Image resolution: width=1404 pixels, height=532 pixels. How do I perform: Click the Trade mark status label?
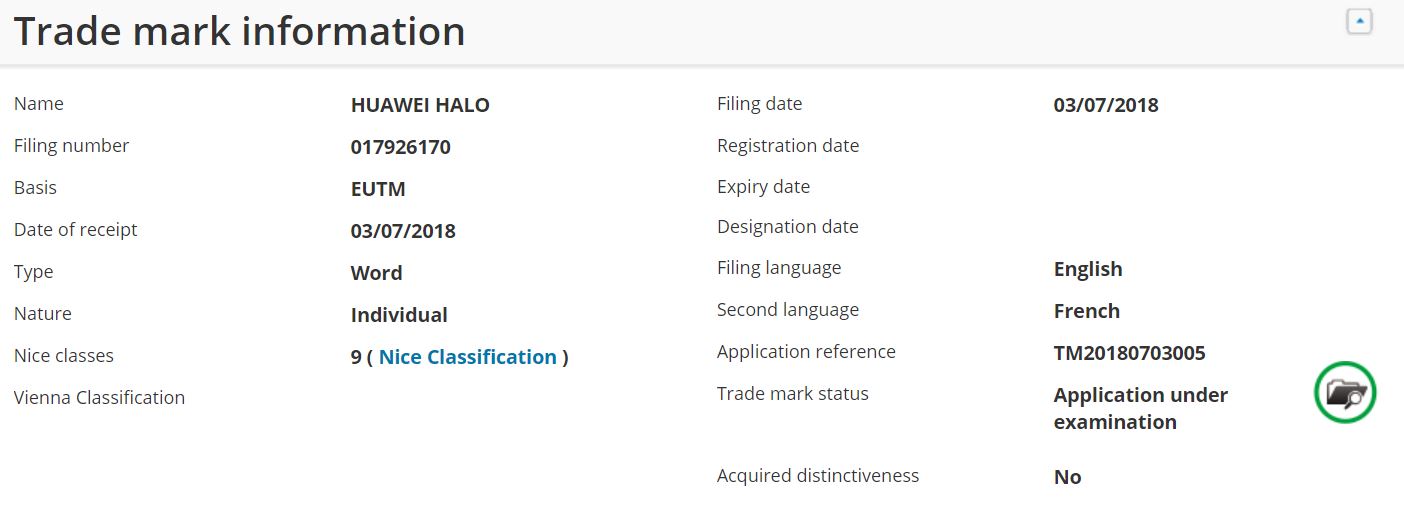coord(792,393)
